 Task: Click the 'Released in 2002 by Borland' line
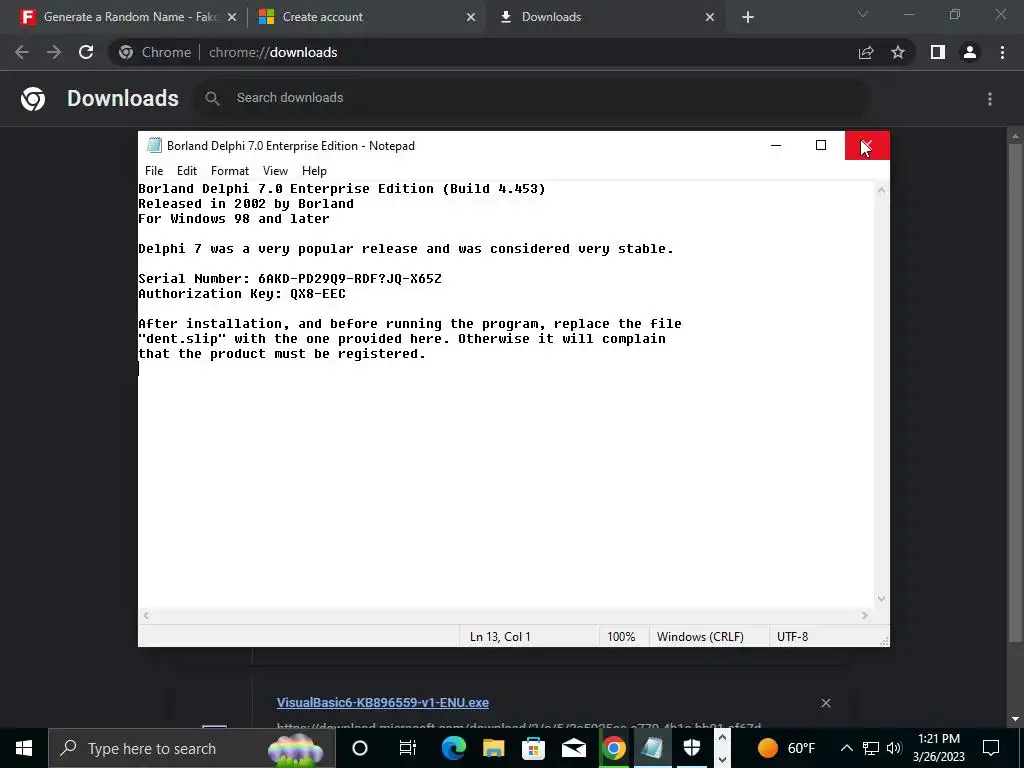(246, 204)
